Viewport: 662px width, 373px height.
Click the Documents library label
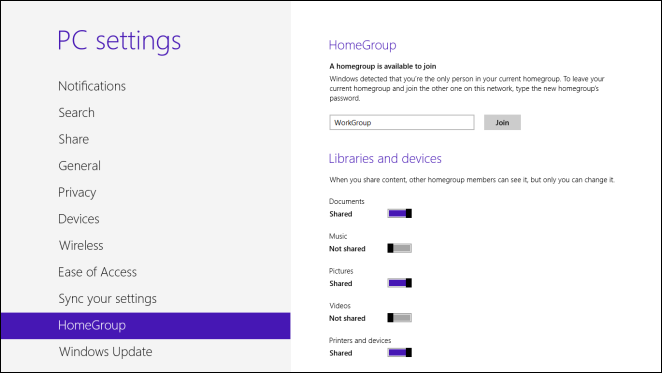(x=347, y=201)
